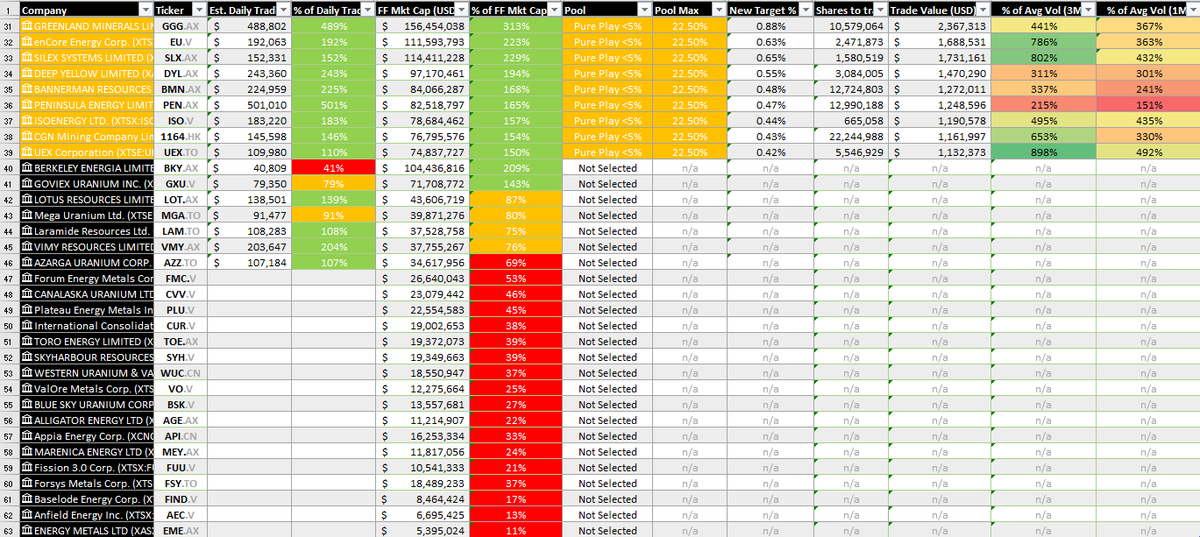This screenshot has height=537, width=1200.
Task: Click the stock icon beside BLUE SKY URANIUM
Action: pyautogui.click(x=26, y=405)
